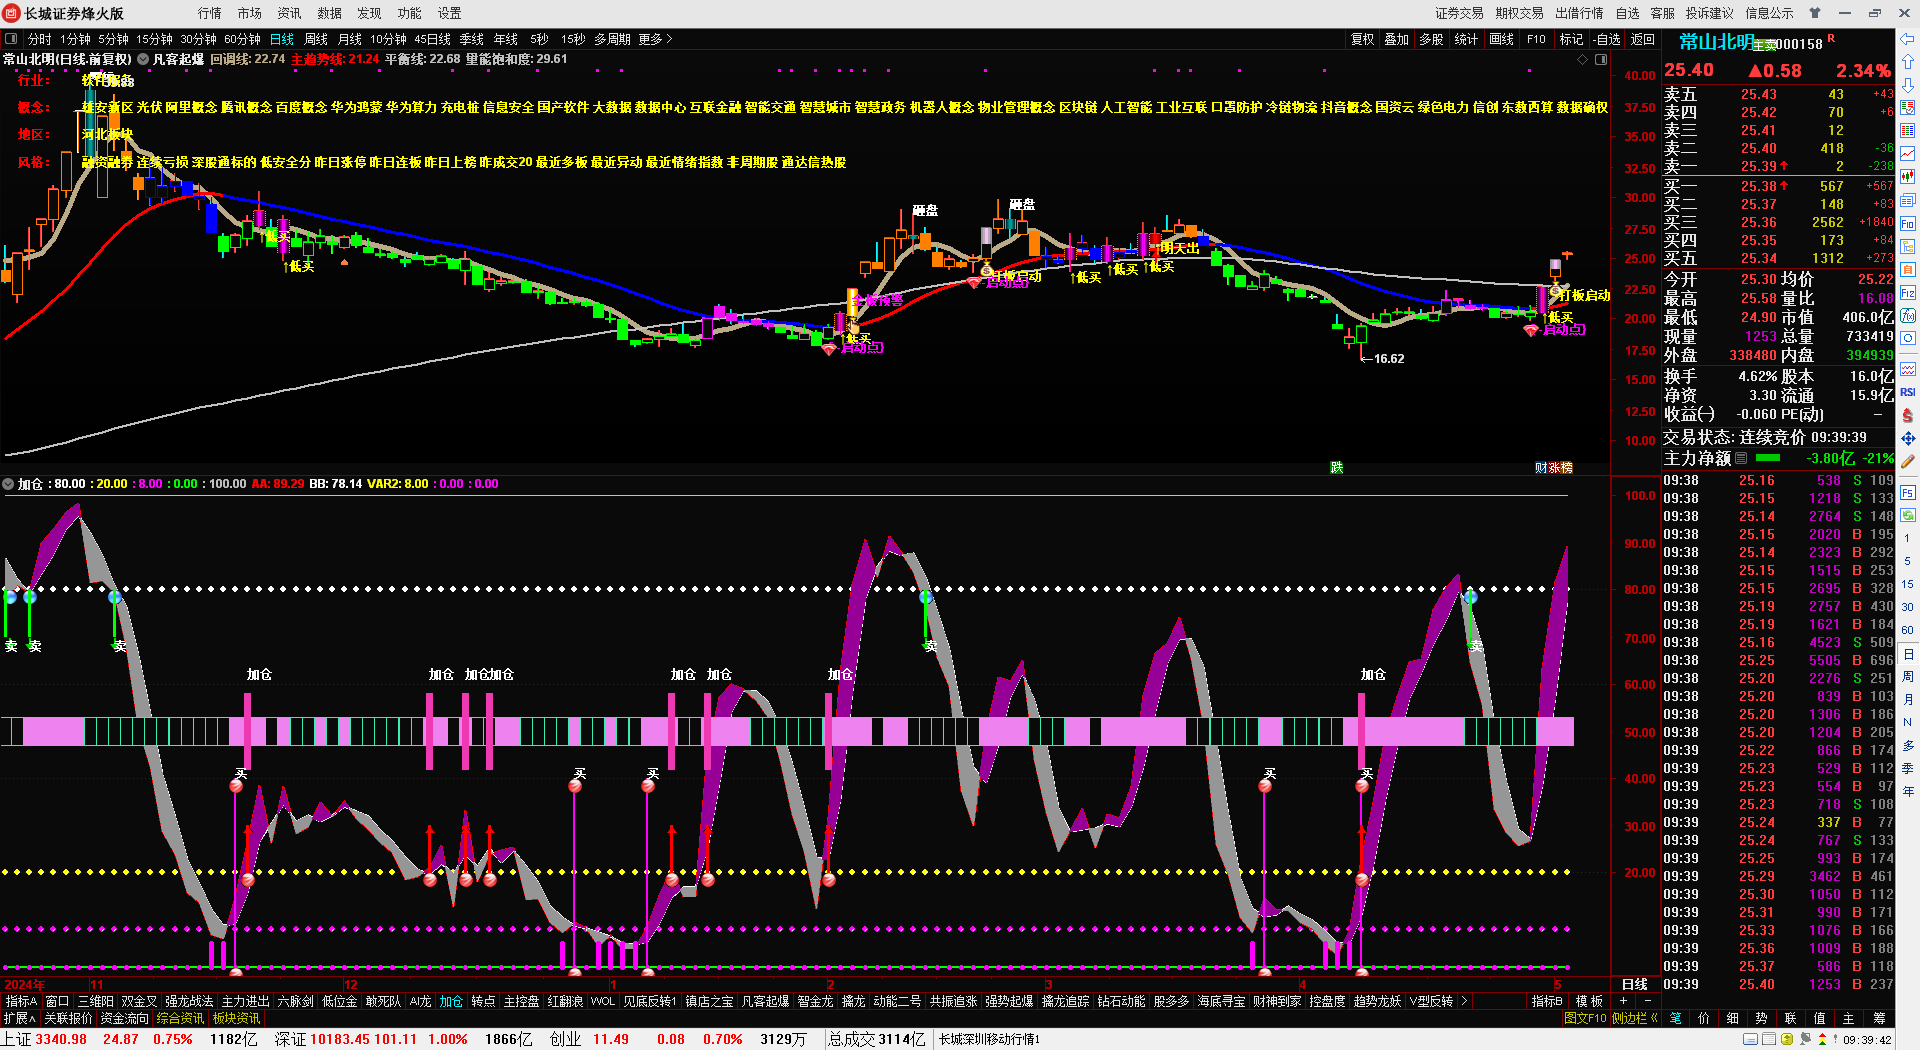
Task: Toggle the diamond marker icon above chart
Action: [x=1582, y=59]
